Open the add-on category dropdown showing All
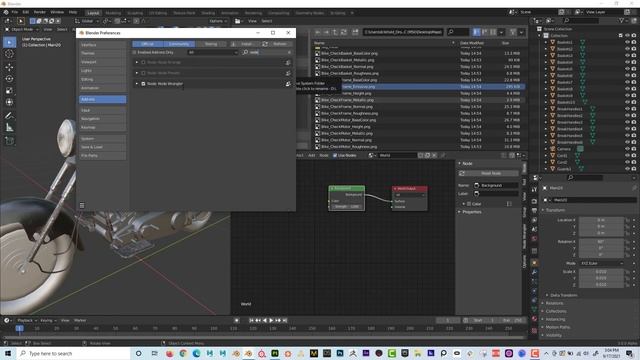This screenshot has height=360, width=640. 213,53
